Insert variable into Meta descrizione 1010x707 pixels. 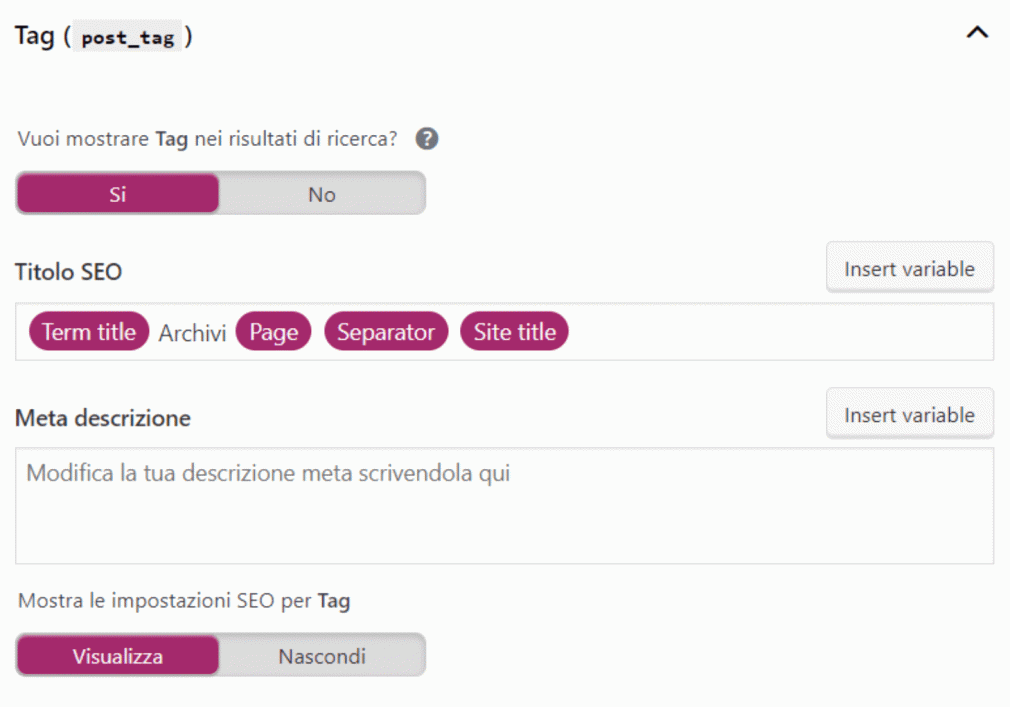click(x=910, y=414)
